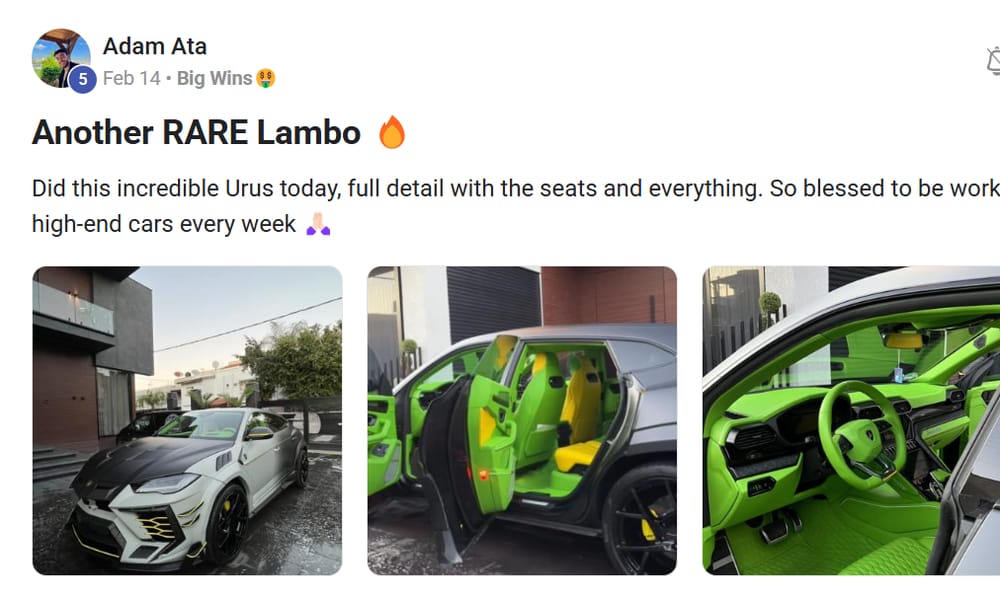Click the word 'RARE' in the title

pyautogui.click(x=205, y=132)
